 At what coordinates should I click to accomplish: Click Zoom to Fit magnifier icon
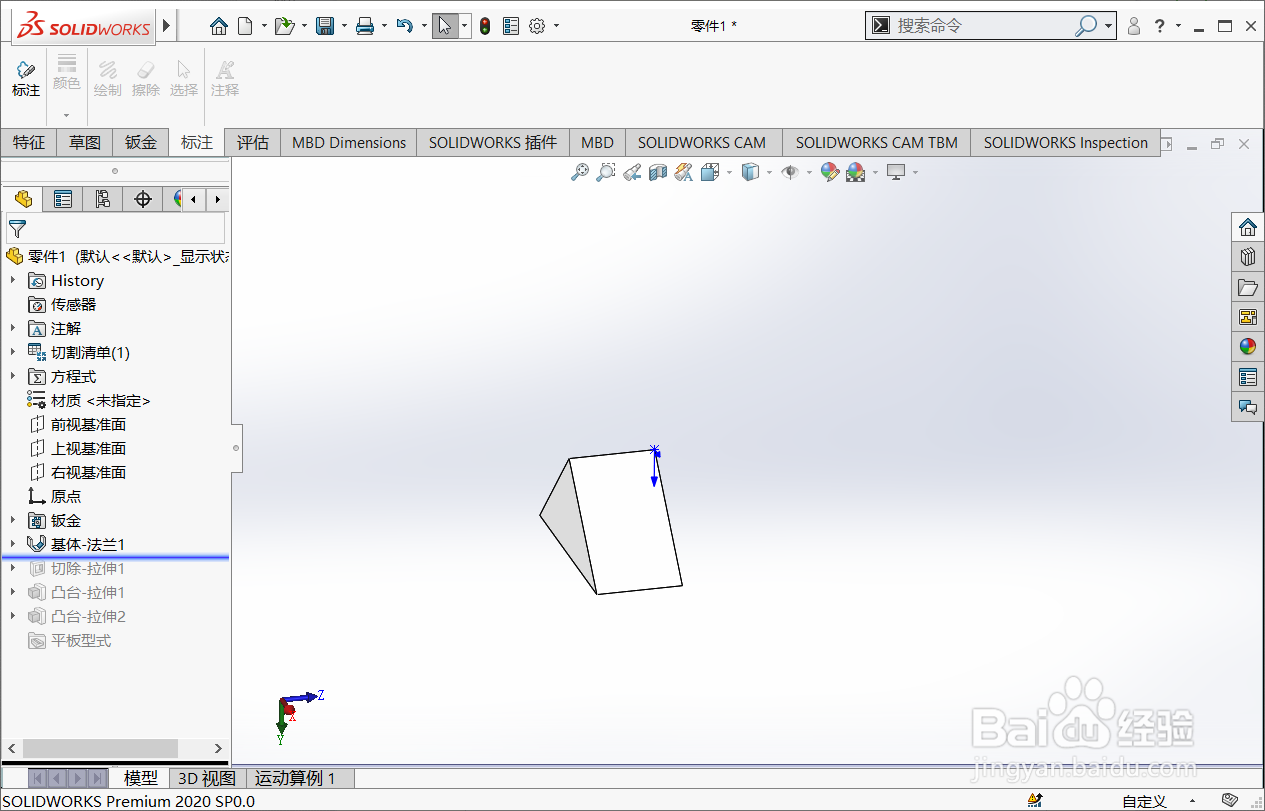click(x=580, y=172)
